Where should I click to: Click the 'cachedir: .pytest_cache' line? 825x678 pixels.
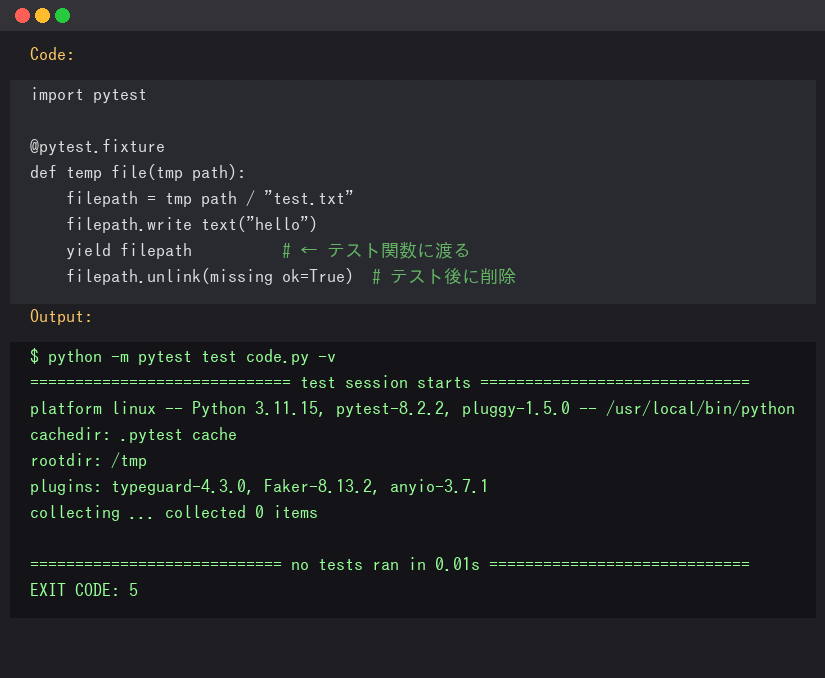click(133, 434)
